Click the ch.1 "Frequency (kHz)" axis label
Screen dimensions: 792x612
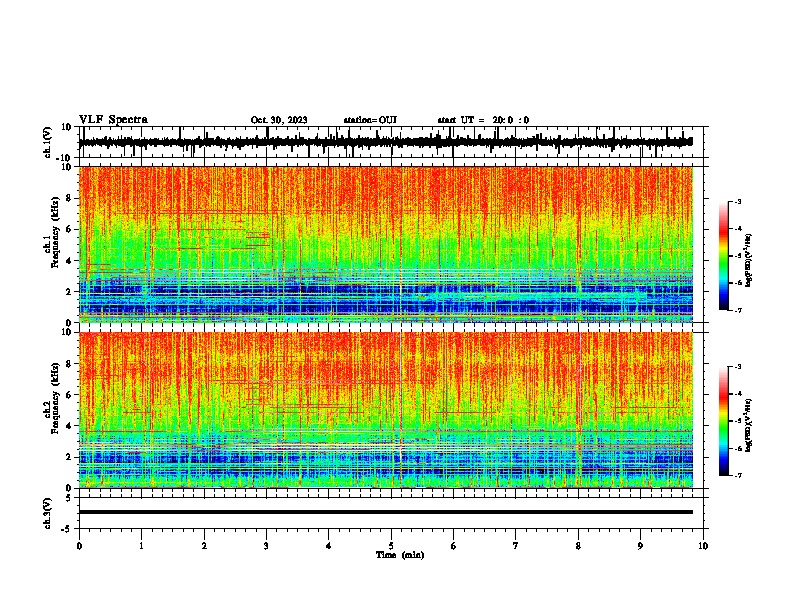click(x=55, y=233)
